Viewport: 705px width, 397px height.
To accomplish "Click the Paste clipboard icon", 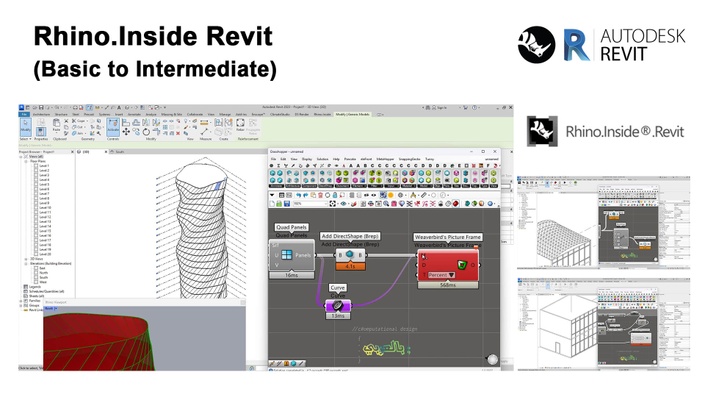I will pos(56,125).
